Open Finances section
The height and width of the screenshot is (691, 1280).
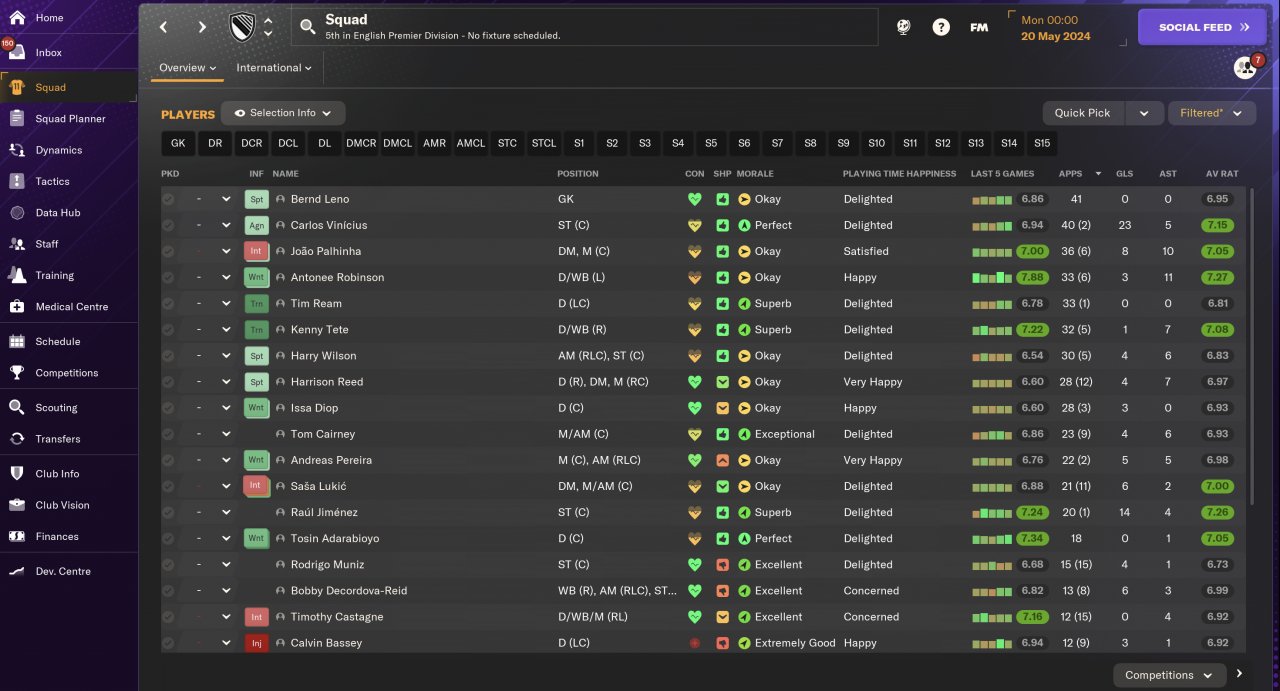tap(57, 536)
